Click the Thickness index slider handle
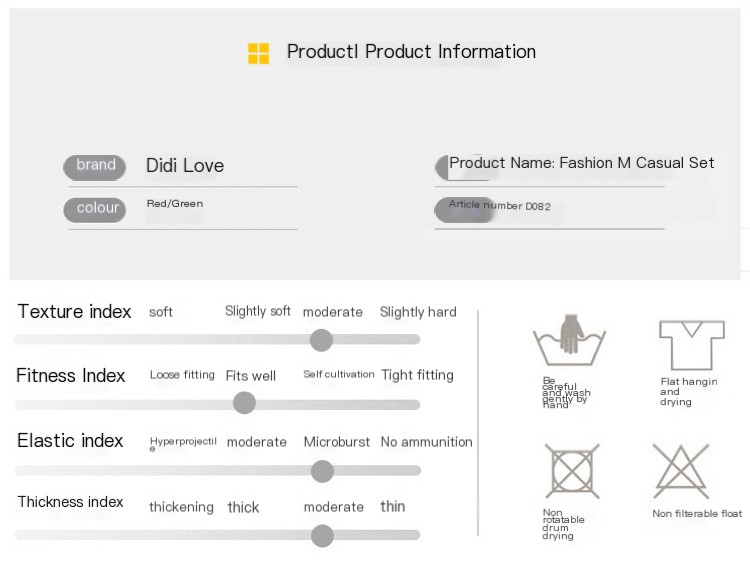 tap(322, 536)
